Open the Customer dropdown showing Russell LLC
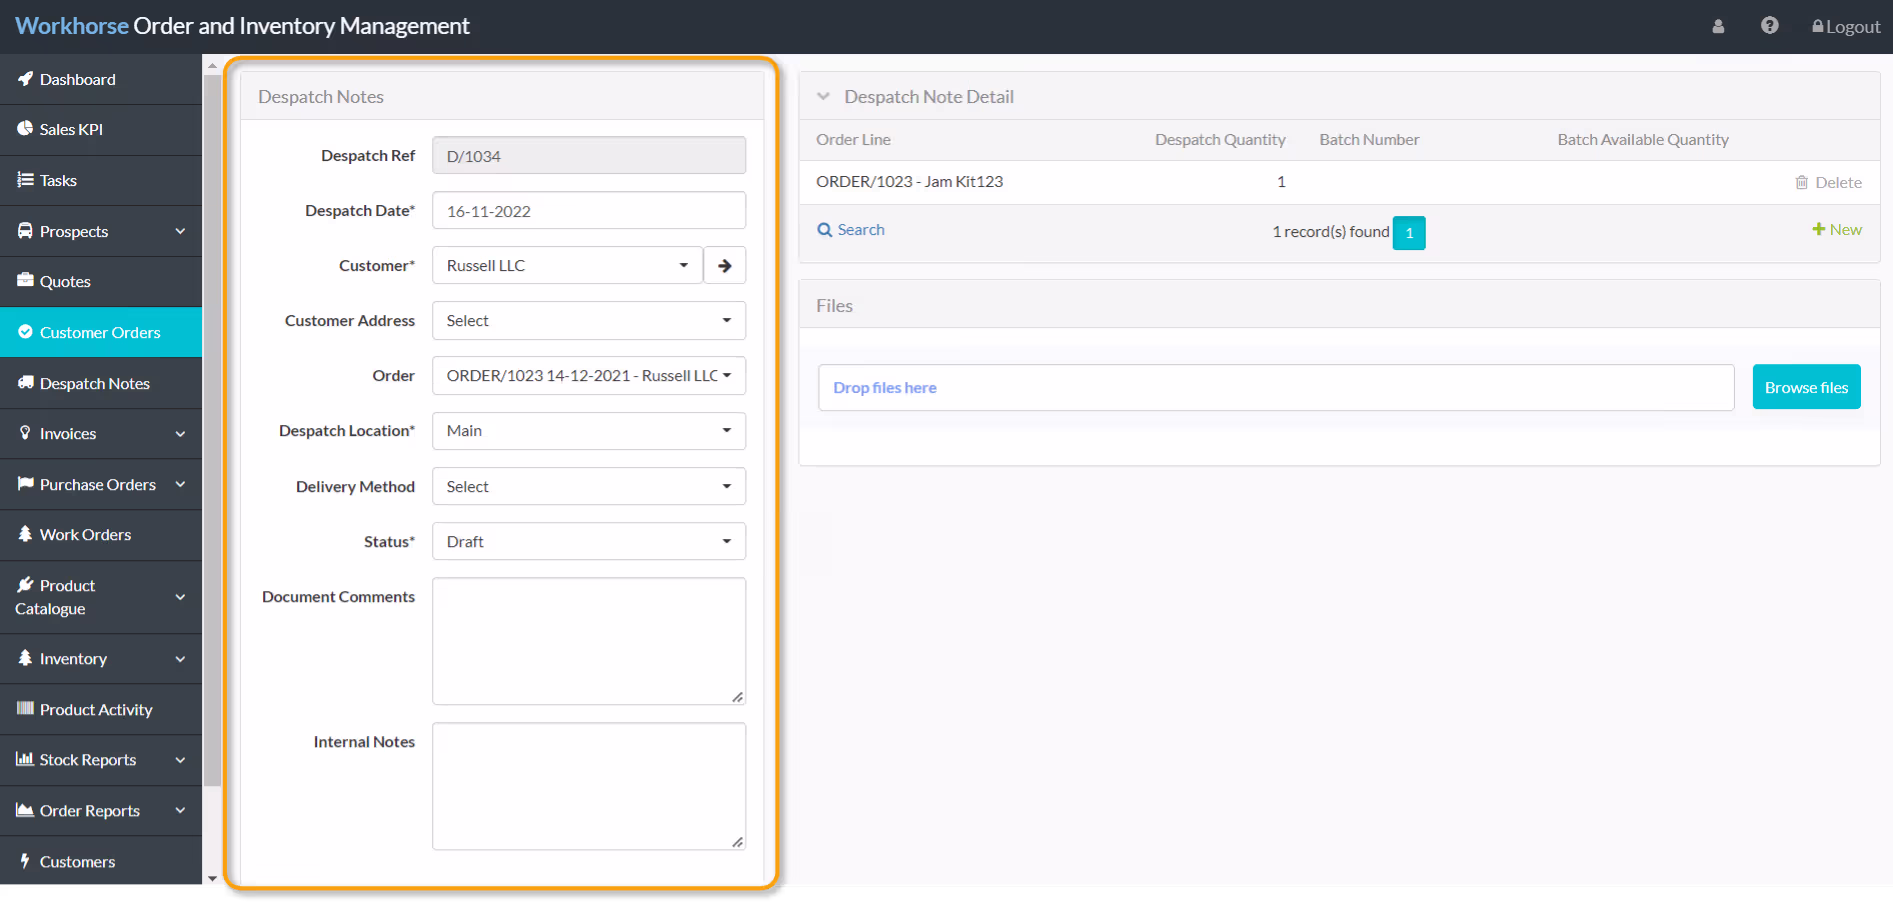The width and height of the screenshot is (1893, 902). coord(567,266)
